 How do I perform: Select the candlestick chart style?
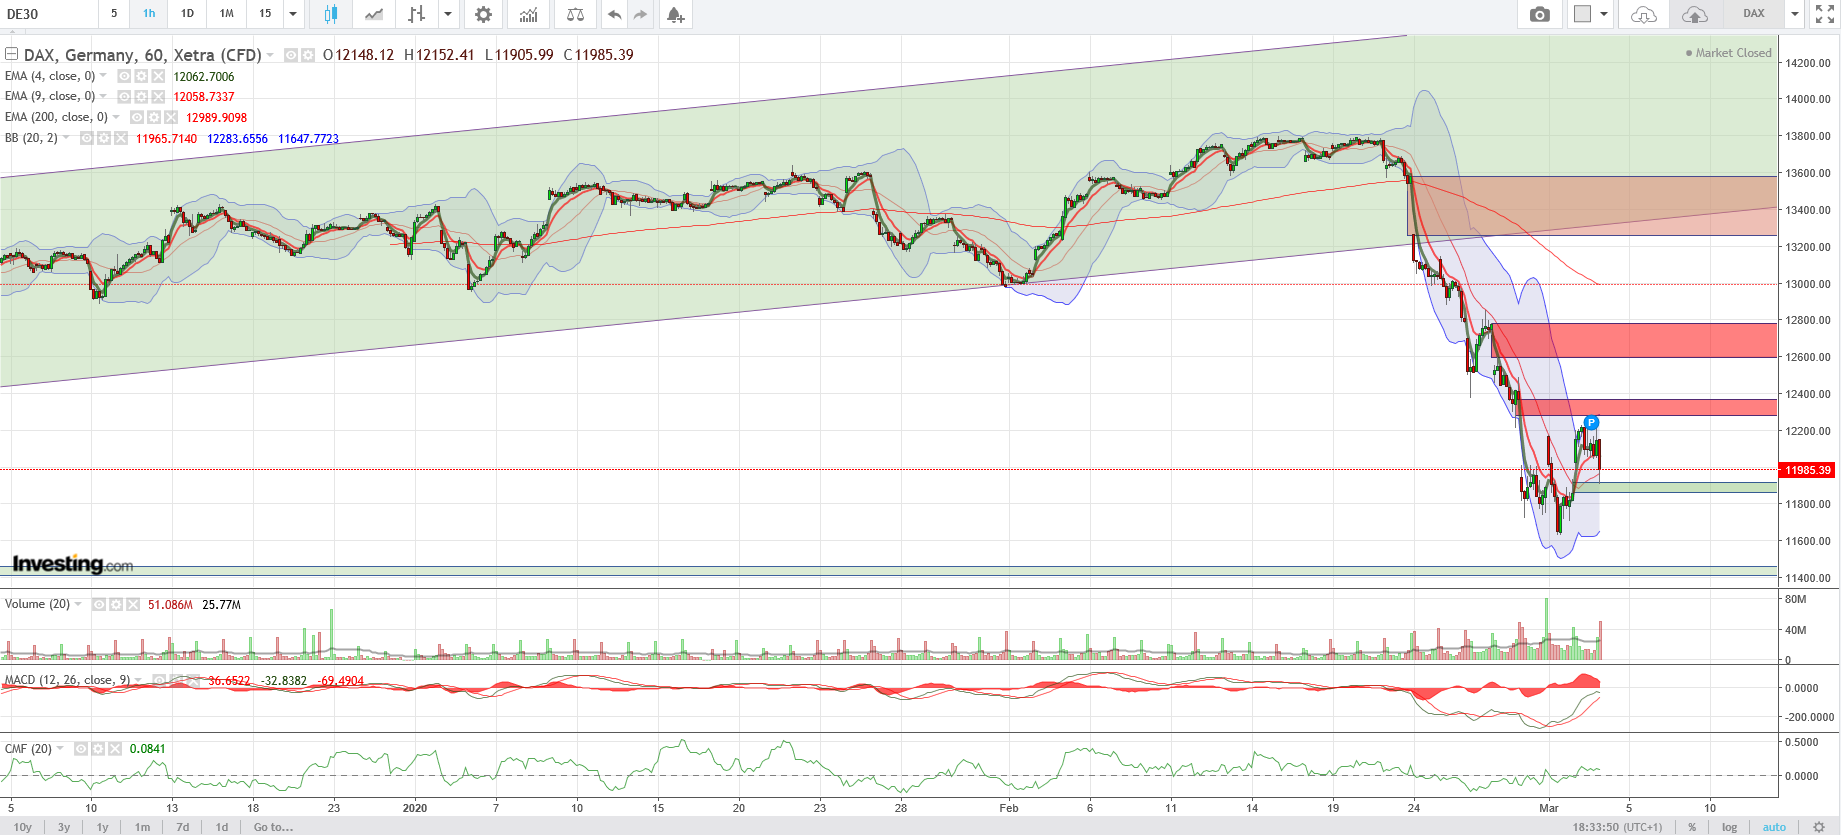[330, 14]
